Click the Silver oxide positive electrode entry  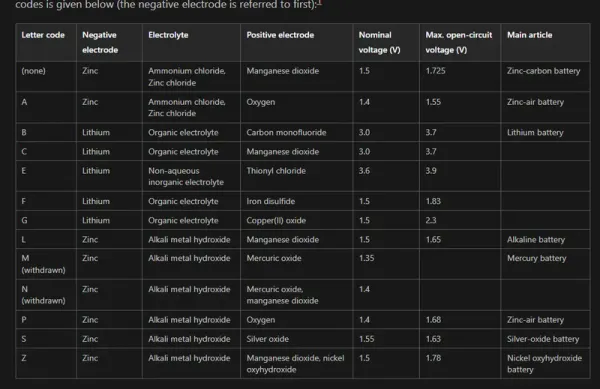tap(267, 339)
